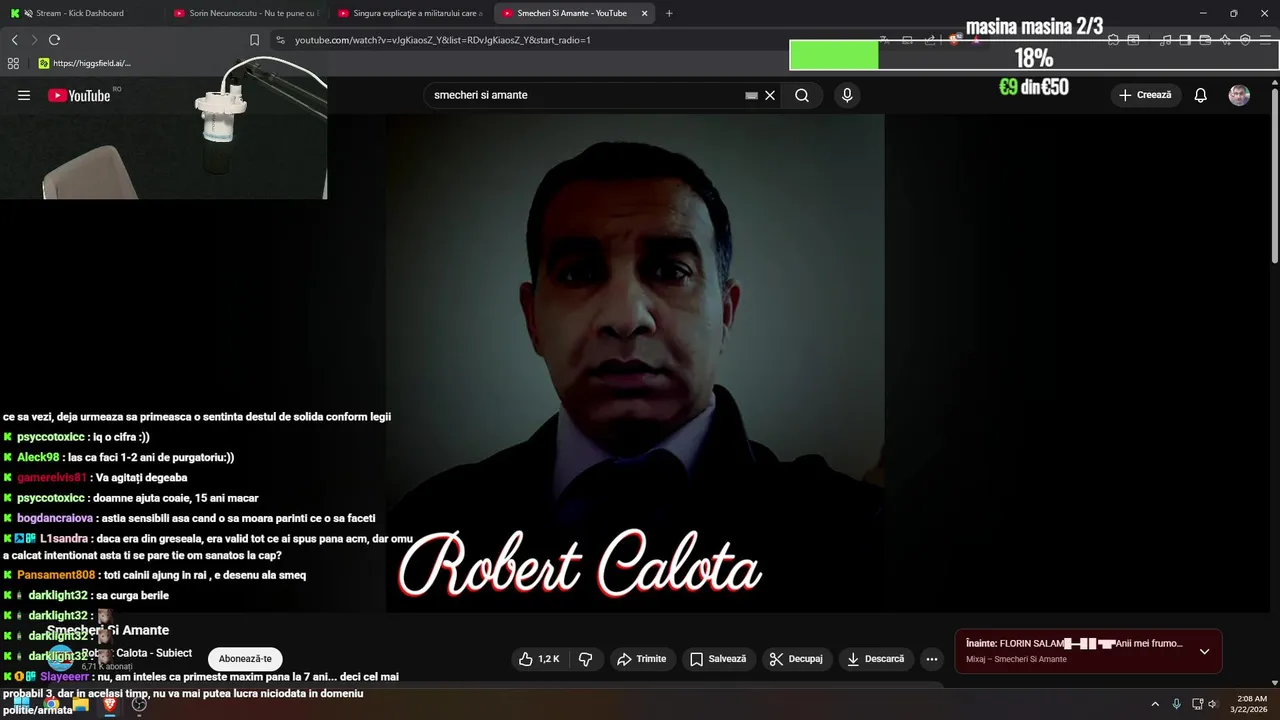Image resolution: width=1280 pixels, height=720 pixels.
Task: Click chat username bogdancraiova
Action: point(55,518)
